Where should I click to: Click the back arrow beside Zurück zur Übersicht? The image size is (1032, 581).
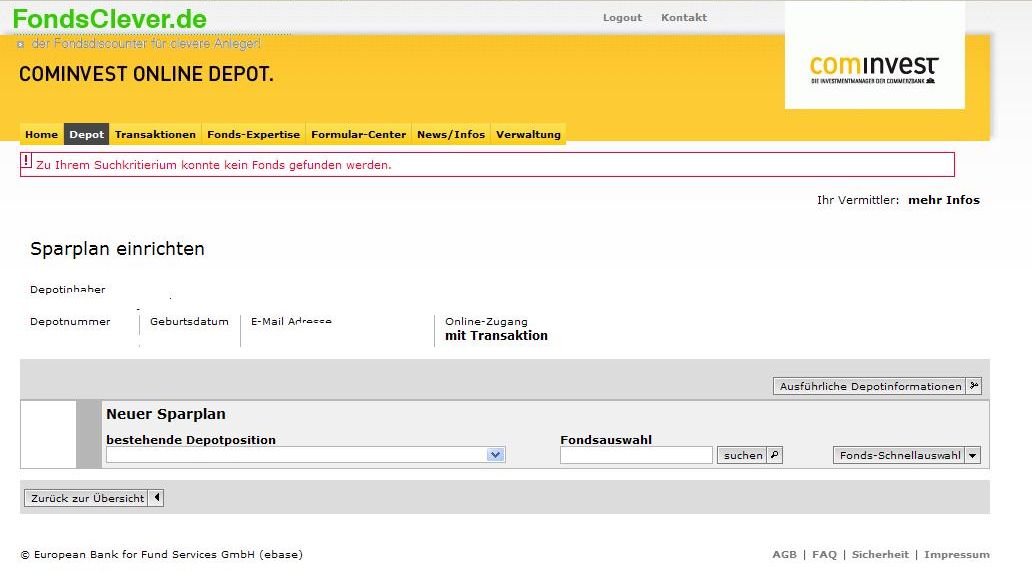(x=157, y=498)
